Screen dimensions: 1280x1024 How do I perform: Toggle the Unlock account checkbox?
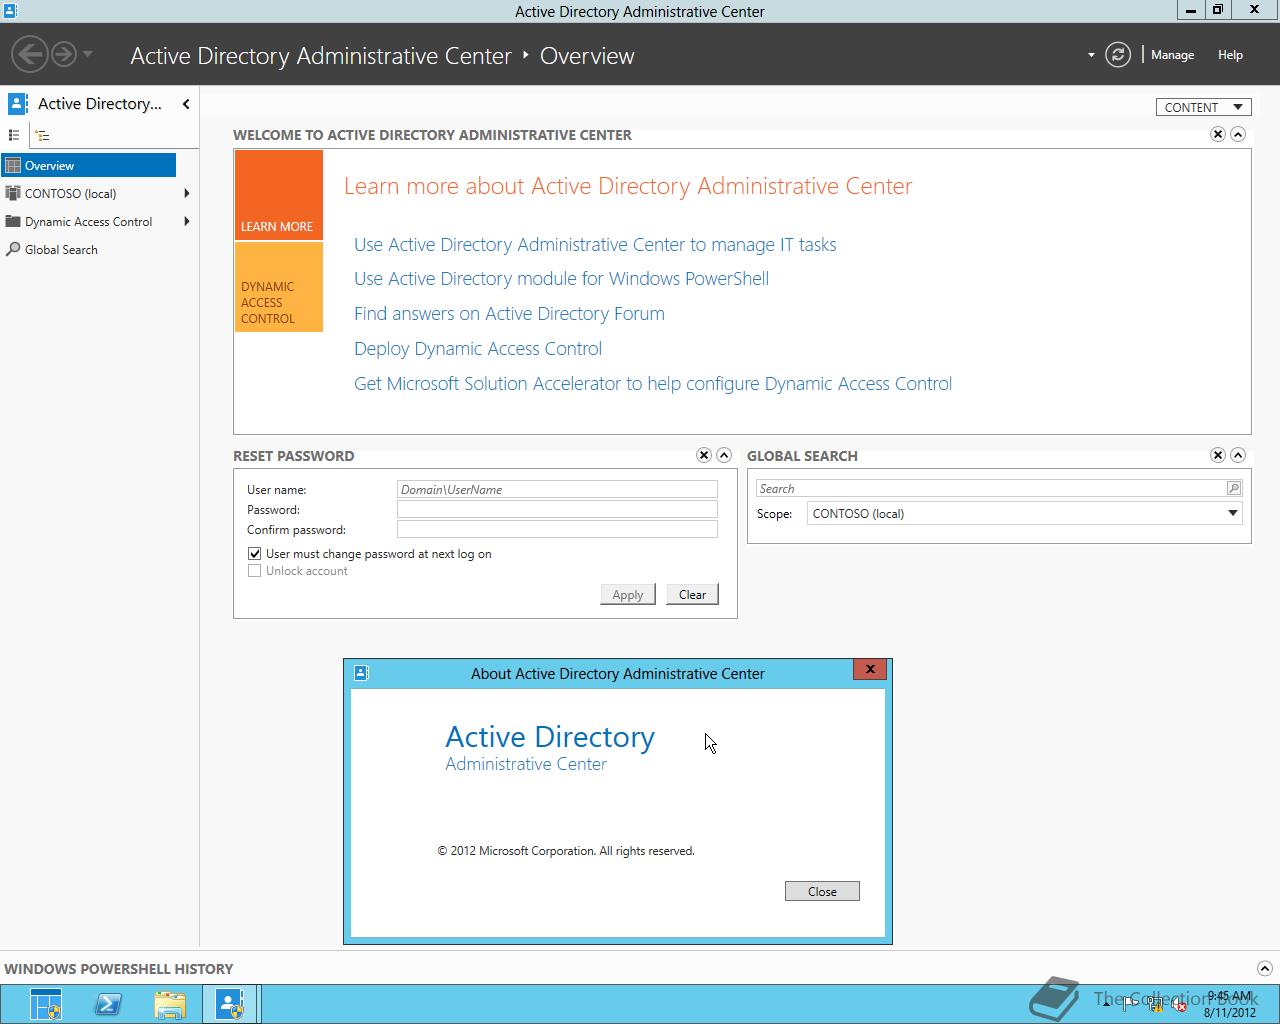pyautogui.click(x=254, y=571)
